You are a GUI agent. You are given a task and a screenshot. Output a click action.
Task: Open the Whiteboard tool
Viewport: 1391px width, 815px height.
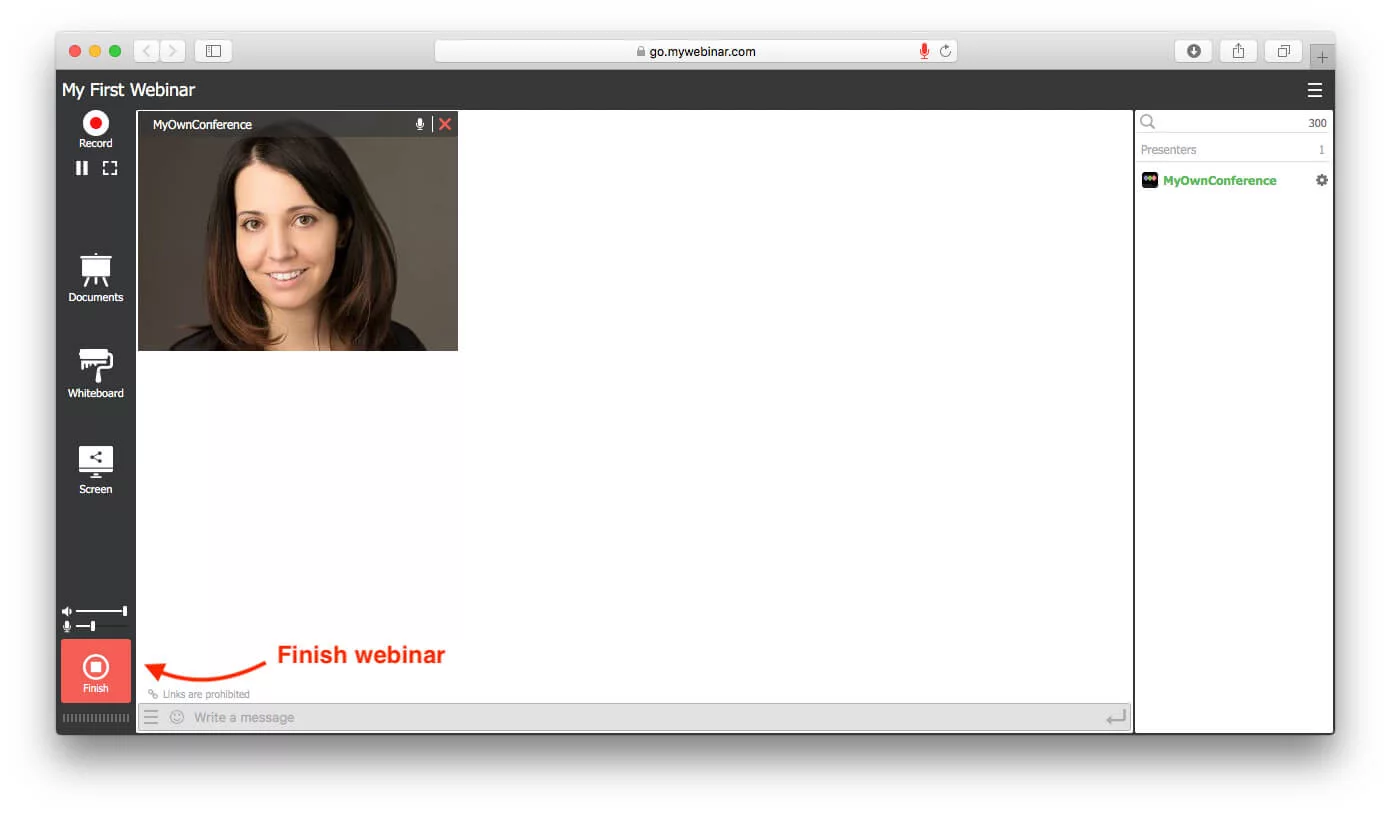[x=95, y=373]
